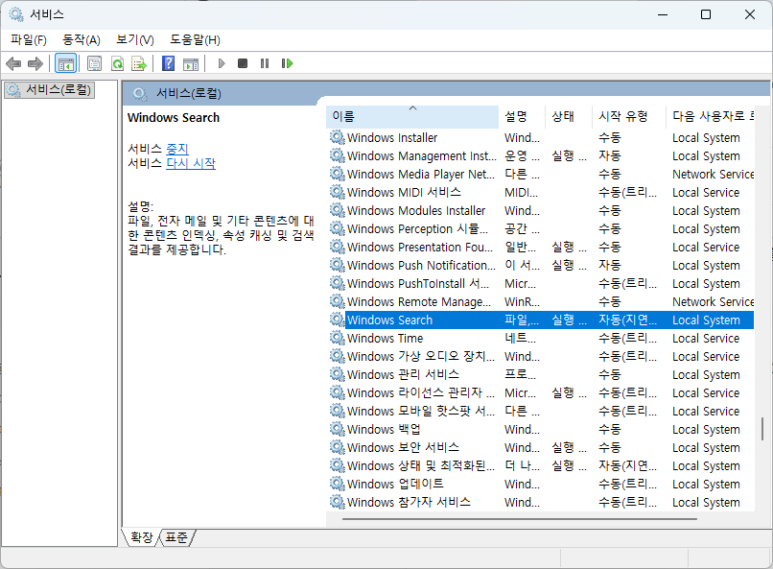Start the service with the play icon
The image size is (773, 569).
[x=221, y=64]
